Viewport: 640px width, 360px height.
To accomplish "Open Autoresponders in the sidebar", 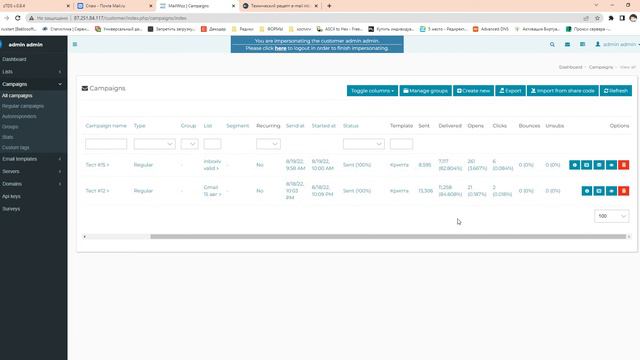I will click(x=19, y=116).
